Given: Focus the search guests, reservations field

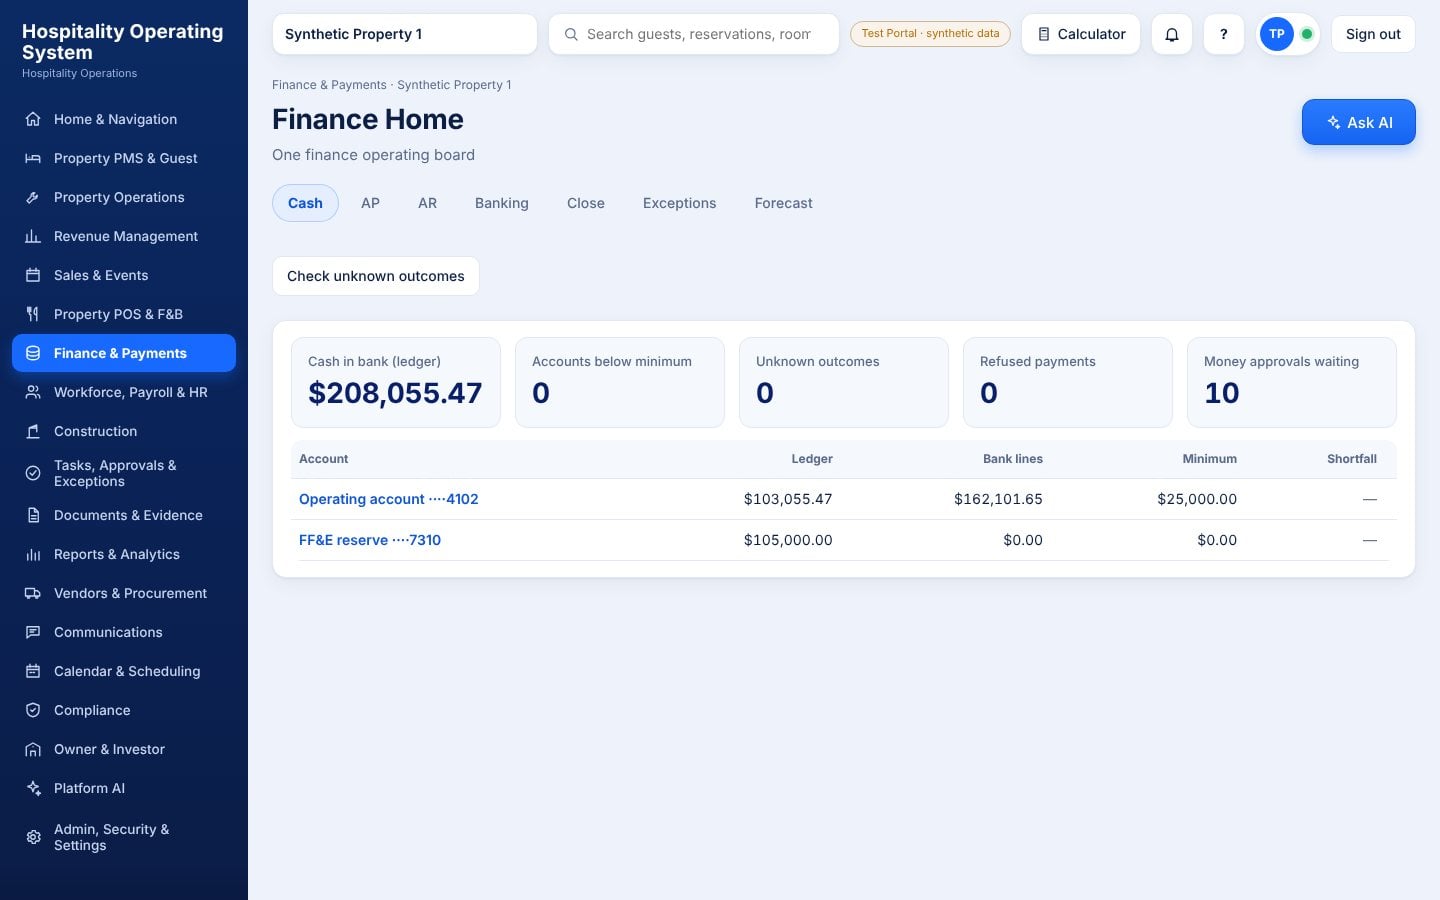Looking at the screenshot, I should [694, 34].
